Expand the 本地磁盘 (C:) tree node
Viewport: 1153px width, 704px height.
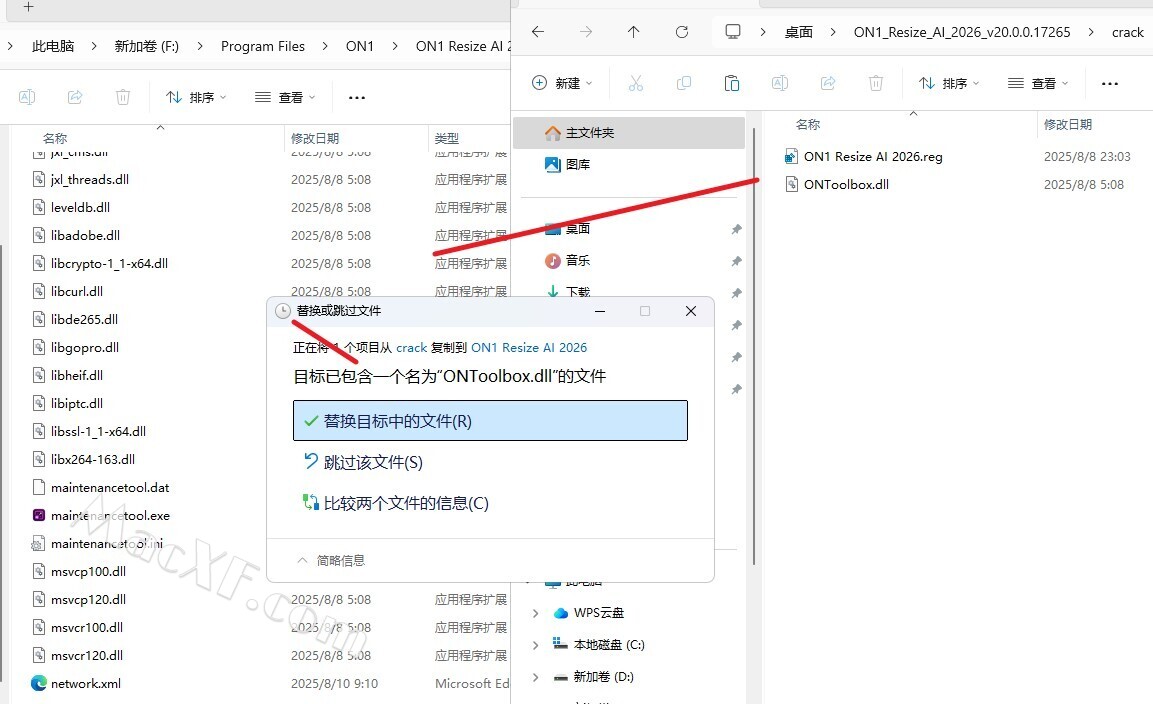535,645
